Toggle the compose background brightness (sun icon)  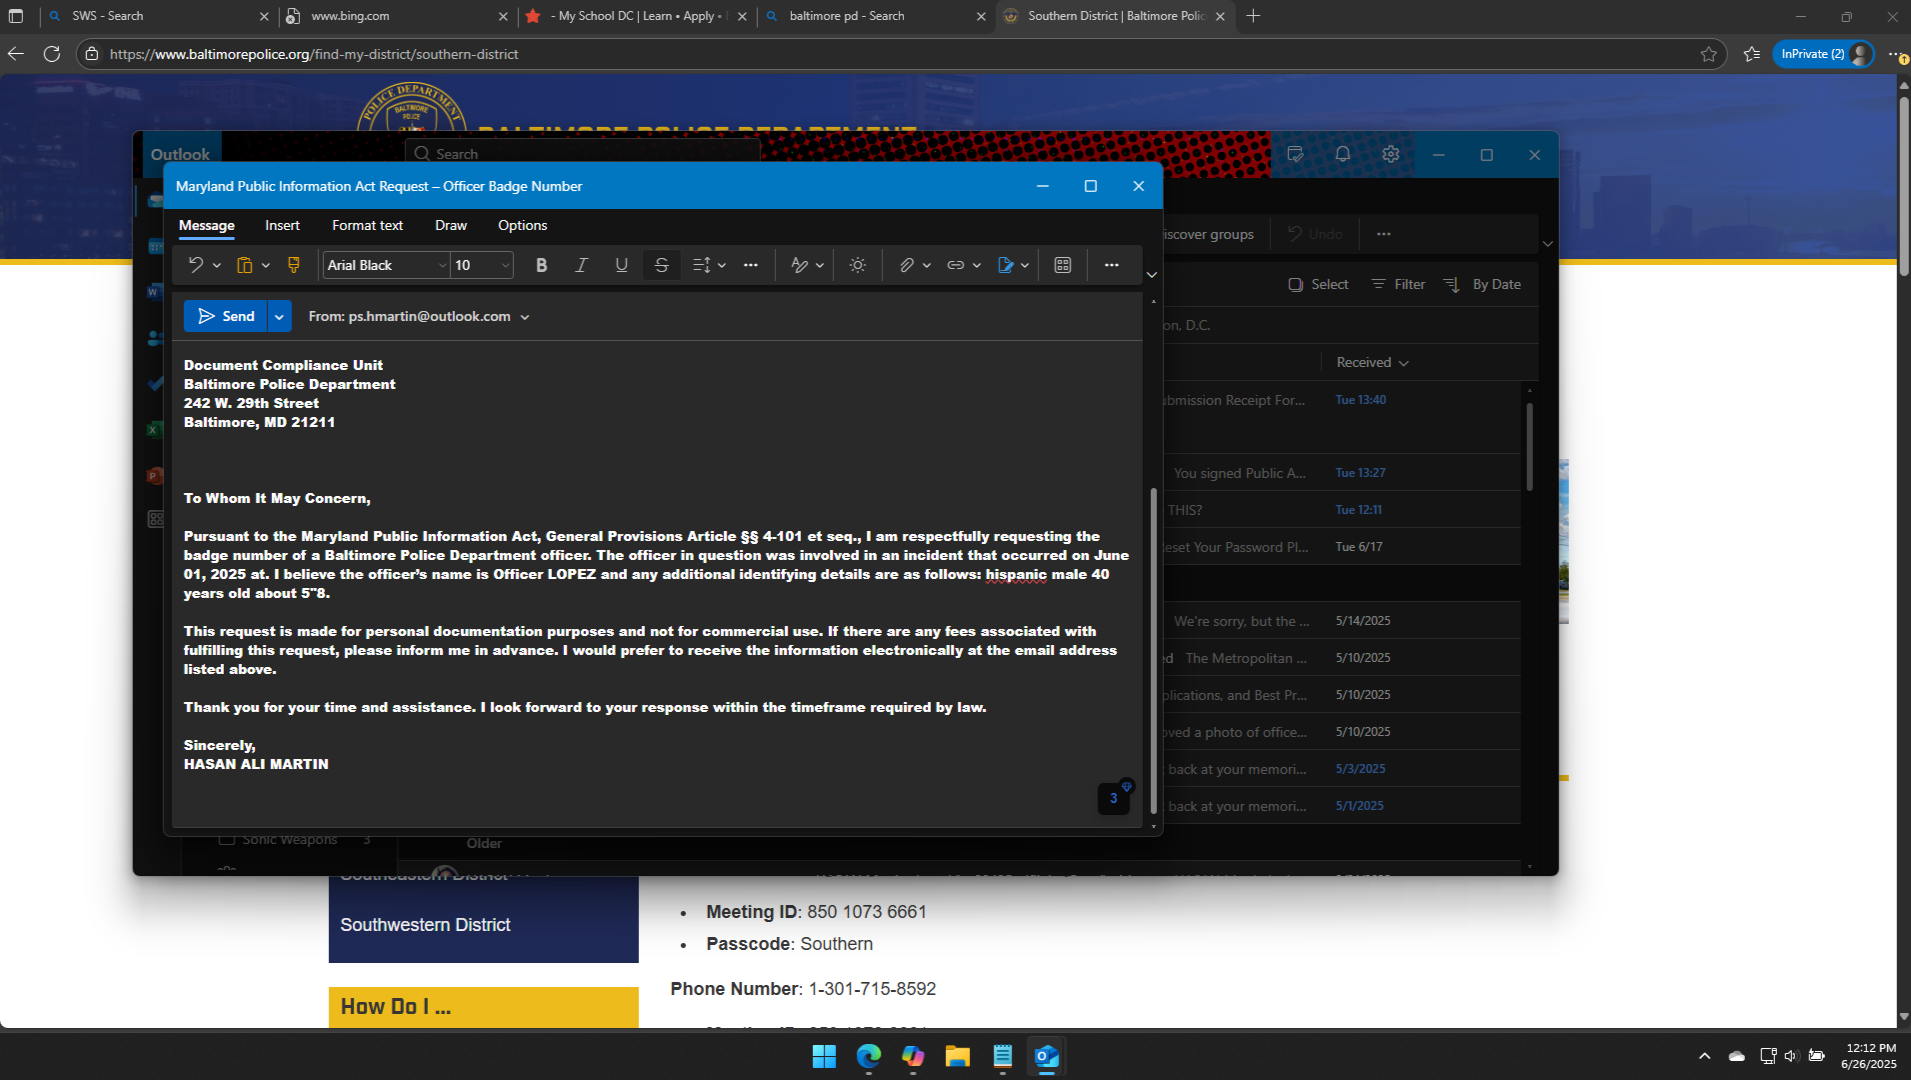pyautogui.click(x=858, y=265)
